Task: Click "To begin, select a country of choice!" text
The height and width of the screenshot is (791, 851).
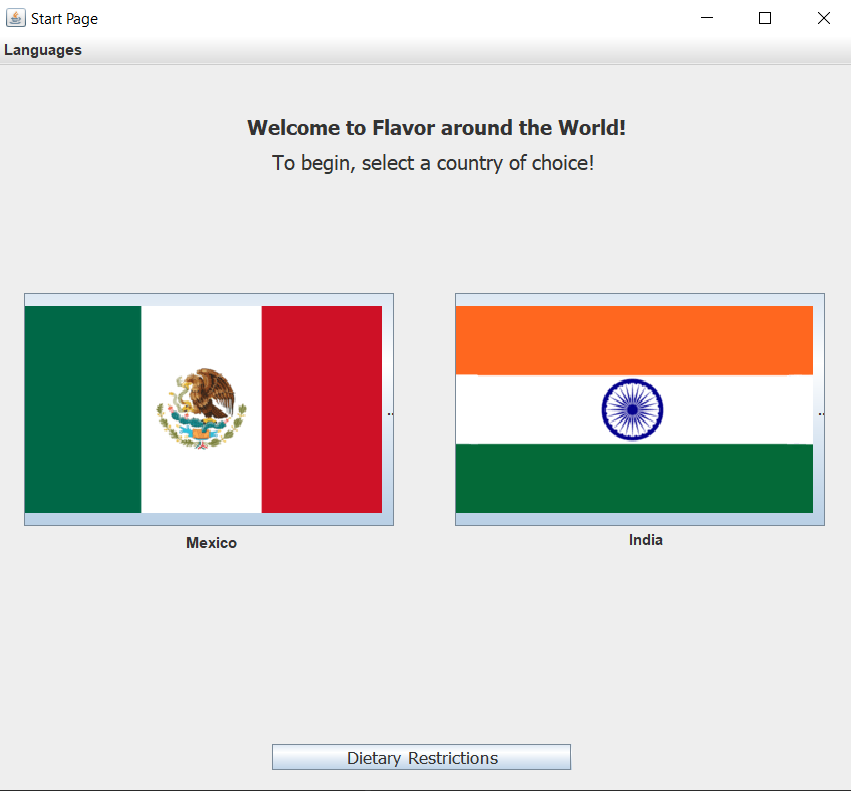Action: (433, 163)
